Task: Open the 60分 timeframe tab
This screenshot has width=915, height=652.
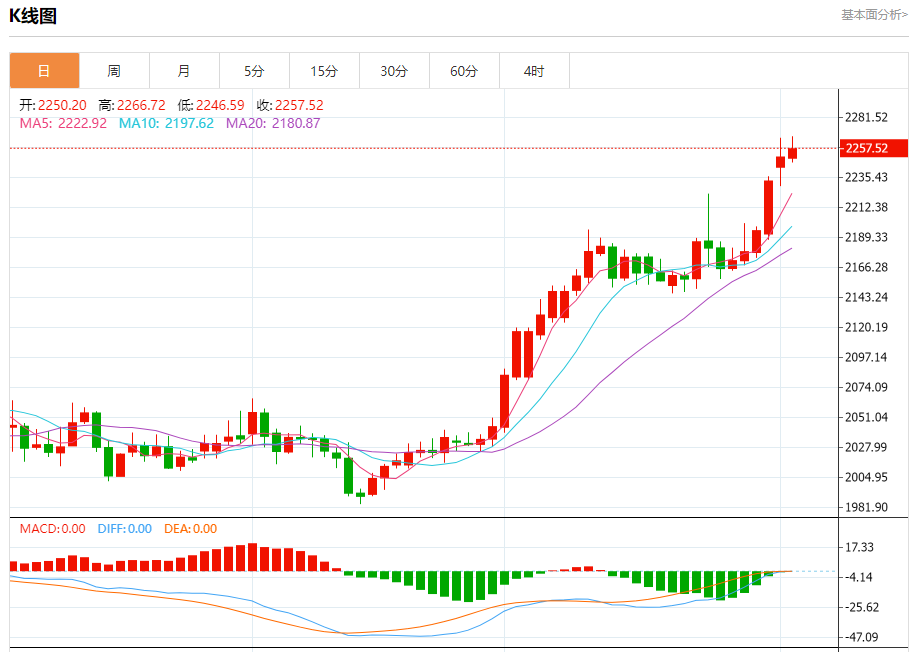Action: click(x=465, y=71)
